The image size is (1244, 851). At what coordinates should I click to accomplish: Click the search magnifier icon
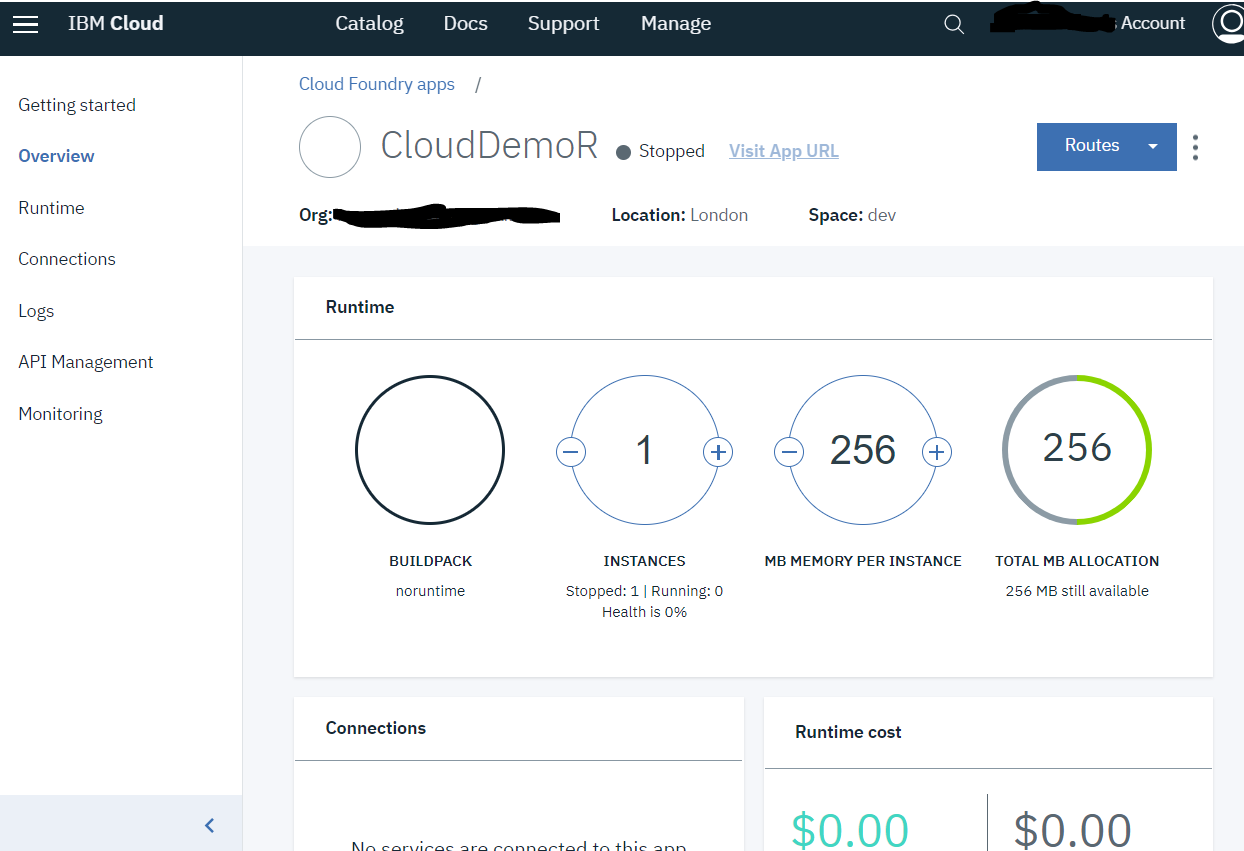pyautogui.click(x=954, y=24)
